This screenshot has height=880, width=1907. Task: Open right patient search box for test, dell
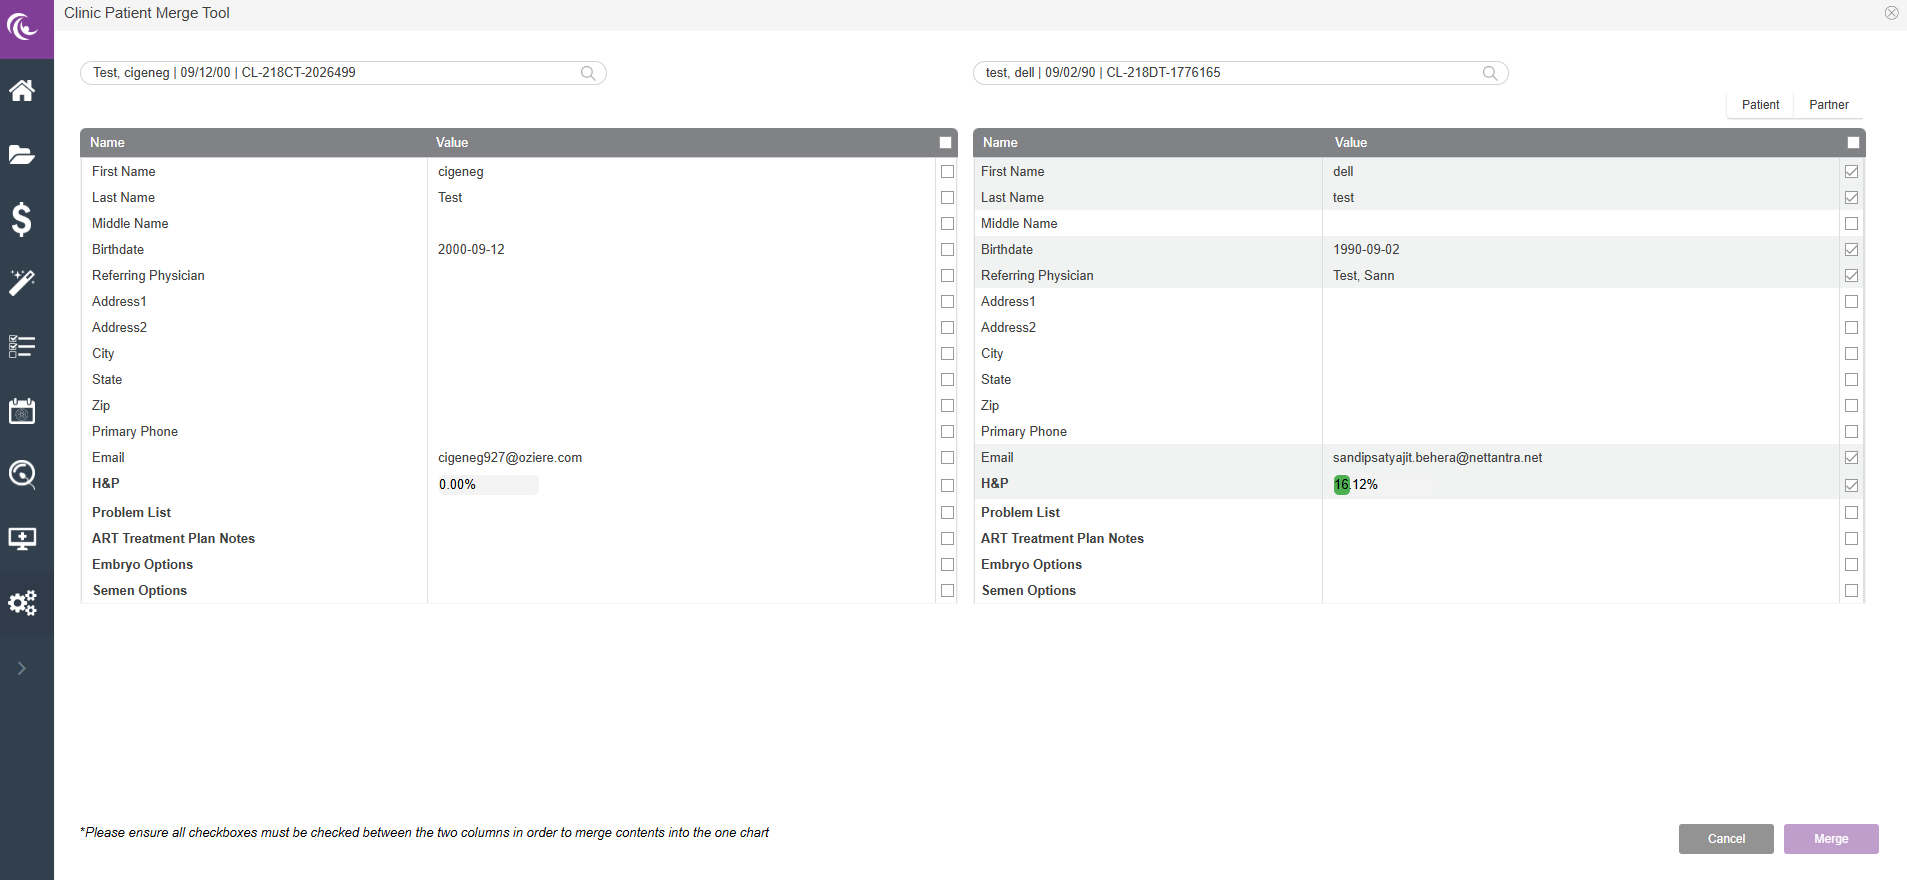pos(1230,73)
